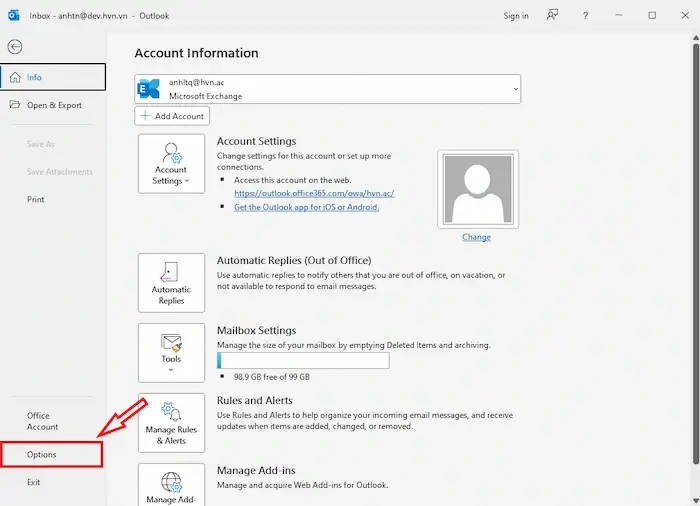Click the mailbox storage usage bar
This screenshot has height=506, width=700.
click(303, 360)
